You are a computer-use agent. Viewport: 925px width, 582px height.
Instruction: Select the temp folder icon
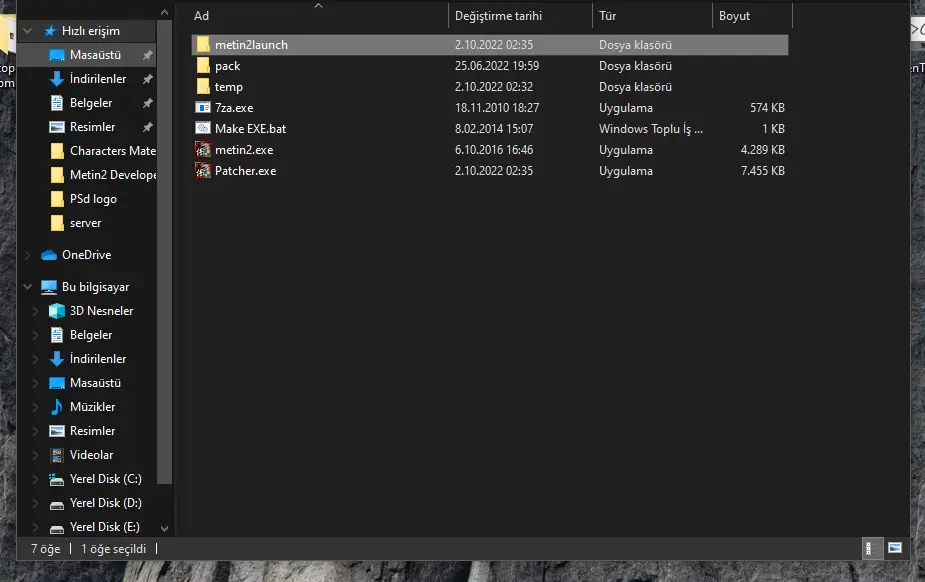203,87
